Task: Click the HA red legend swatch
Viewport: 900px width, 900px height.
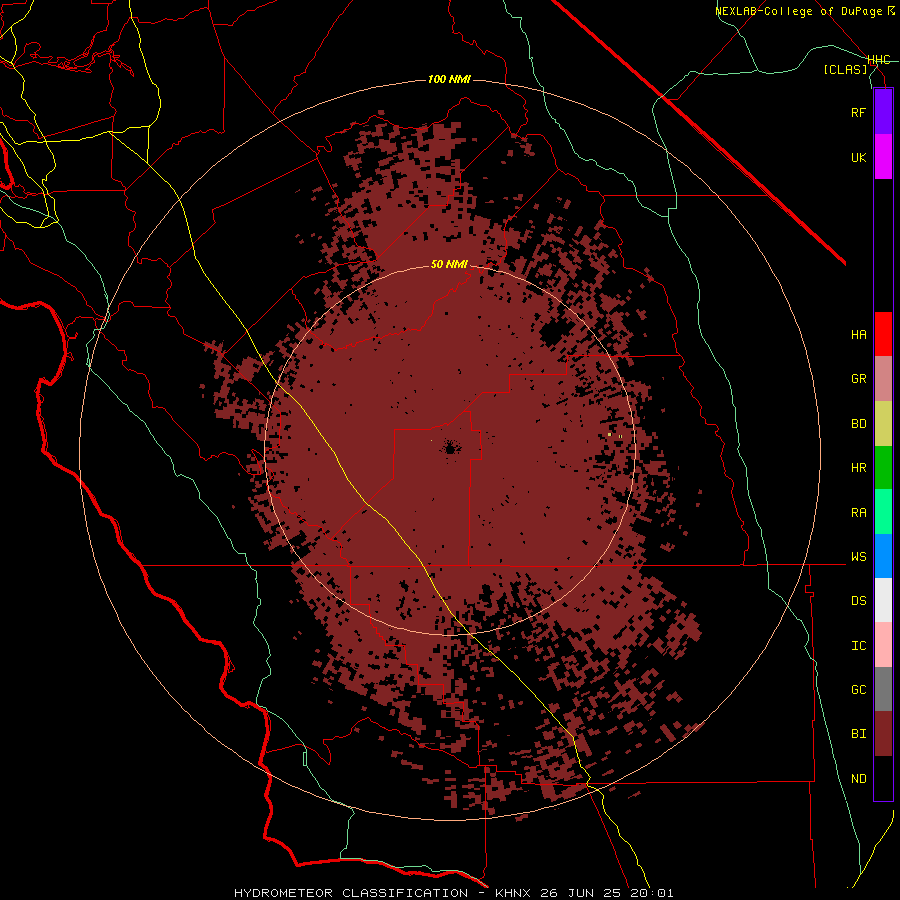Action: [x=883, y=334]
